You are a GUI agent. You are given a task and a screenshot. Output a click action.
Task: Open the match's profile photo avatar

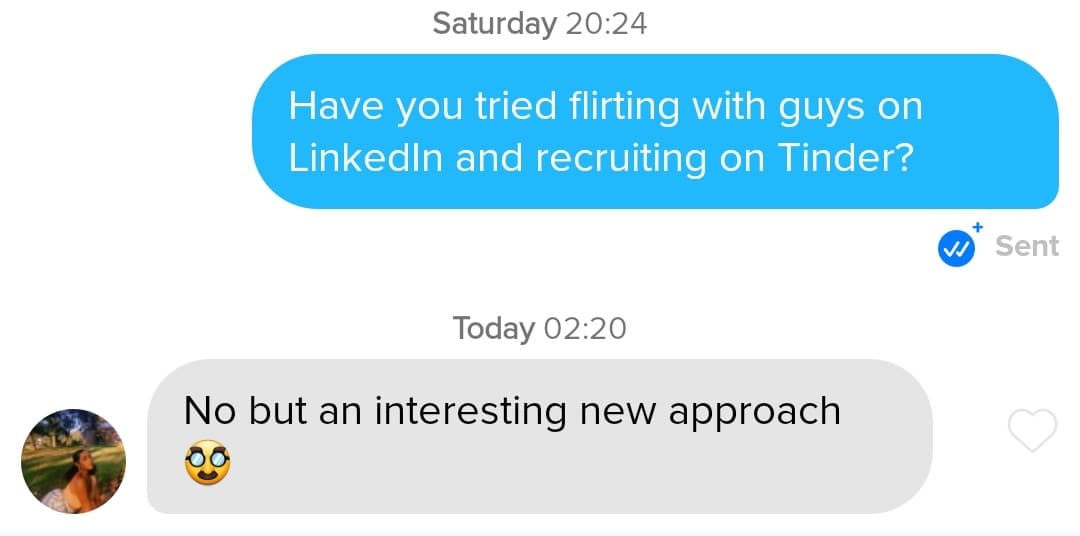[73, 460]
